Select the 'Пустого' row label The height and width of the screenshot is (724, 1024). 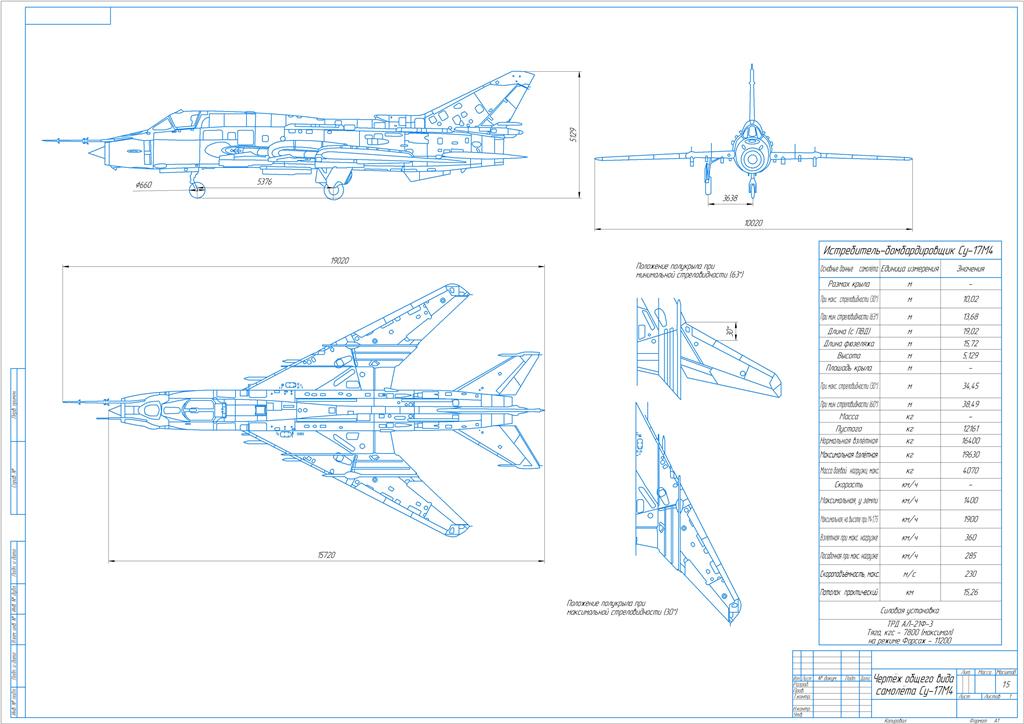click(849, 429)
